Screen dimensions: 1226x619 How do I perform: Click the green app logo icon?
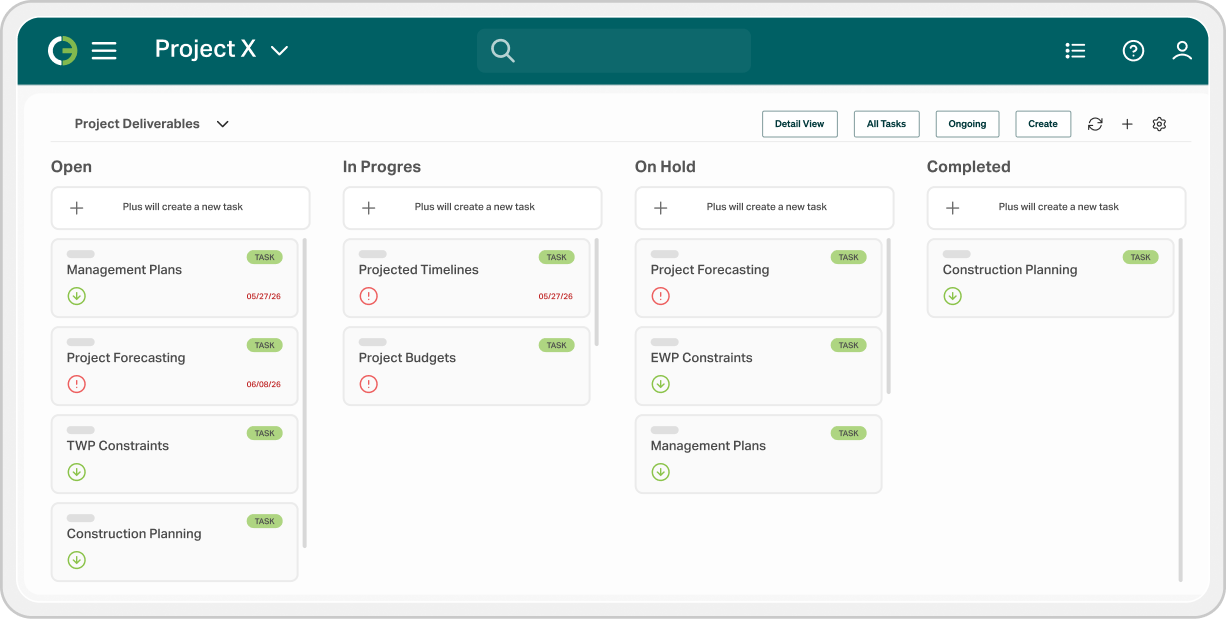click(x=60, y=49)
